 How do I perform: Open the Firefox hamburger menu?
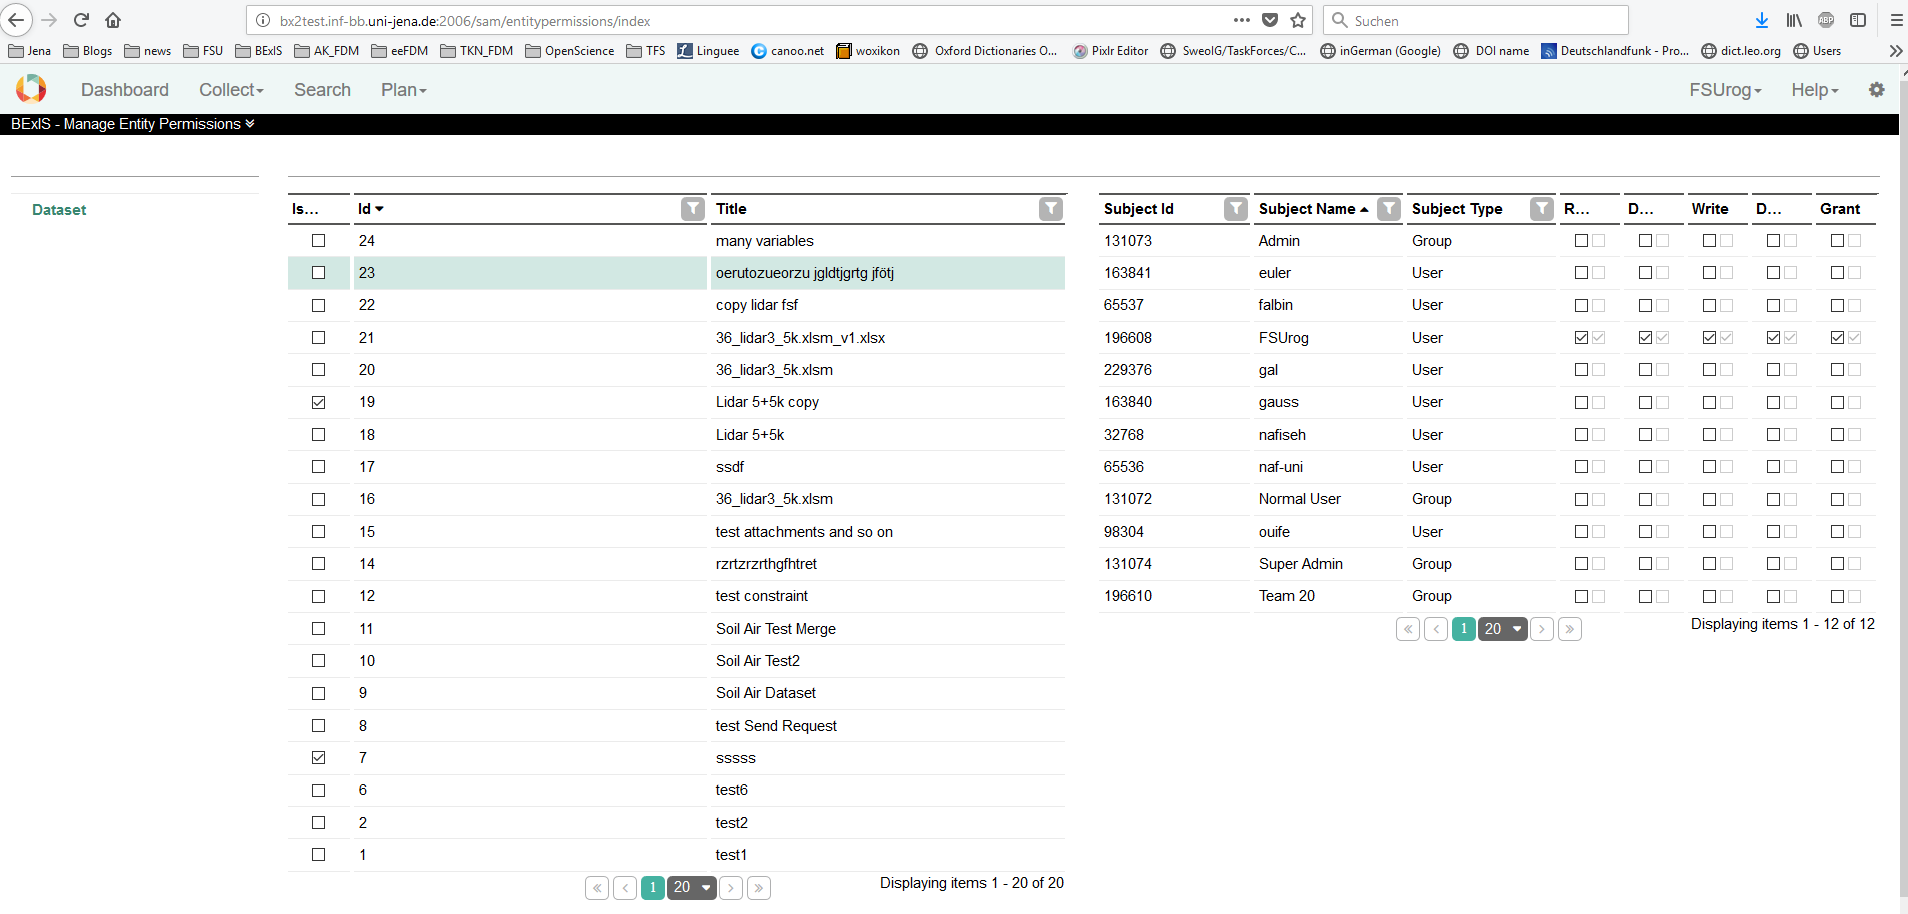pos(1896,20)
